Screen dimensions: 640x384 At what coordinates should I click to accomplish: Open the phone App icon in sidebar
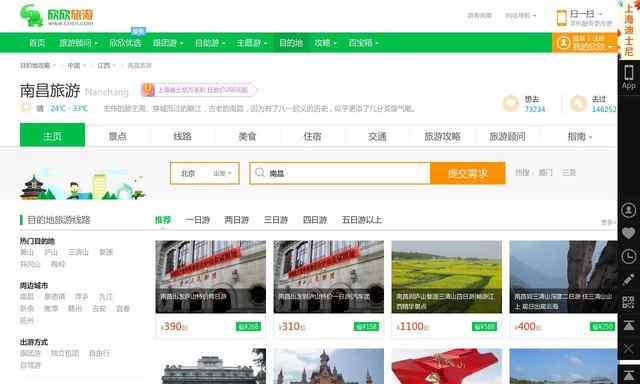coord(629,77)
